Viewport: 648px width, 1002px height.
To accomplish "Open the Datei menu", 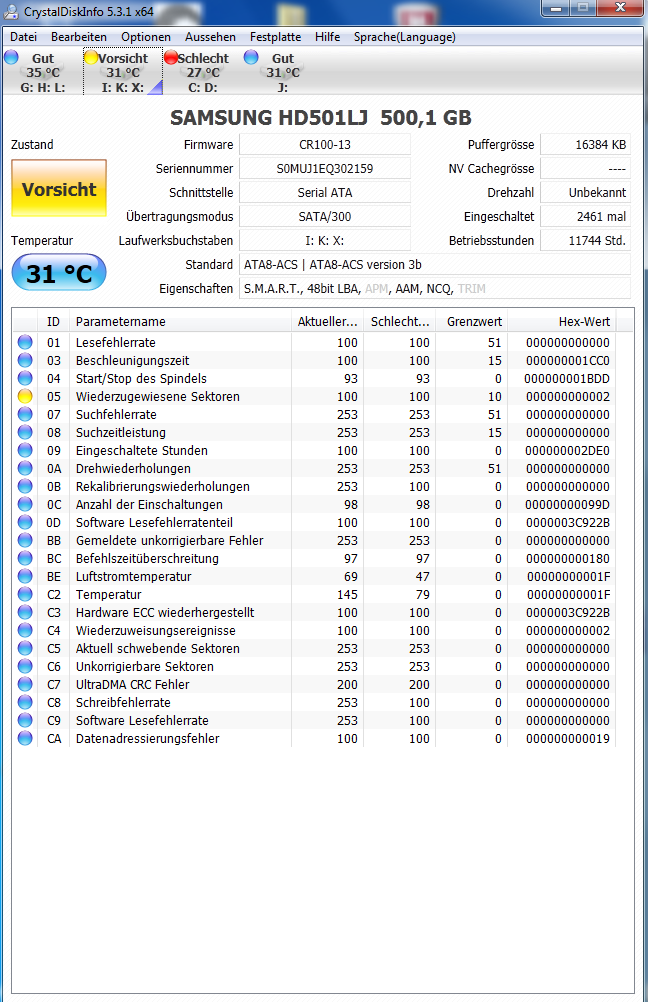I will [x=24, y=37].
